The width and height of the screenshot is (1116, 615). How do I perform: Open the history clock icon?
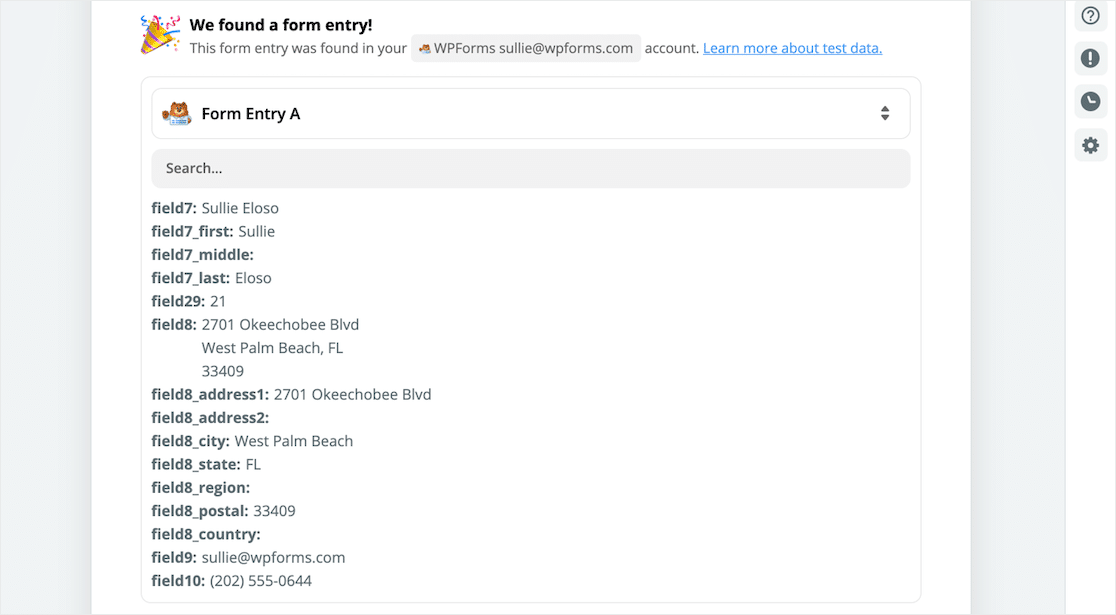pyautogui.click(x=1090, y=102)
